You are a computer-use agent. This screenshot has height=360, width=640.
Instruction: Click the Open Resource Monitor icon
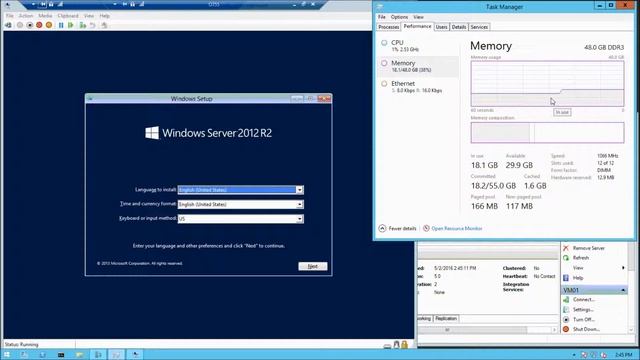coord(426,229)
